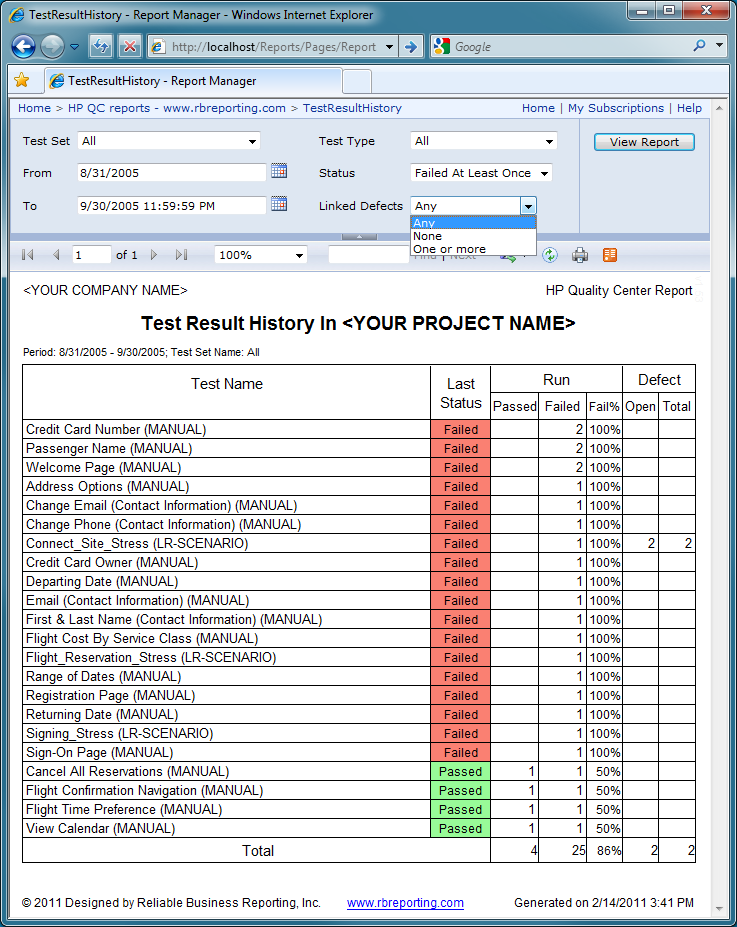Select One or more option

point(473,249)
